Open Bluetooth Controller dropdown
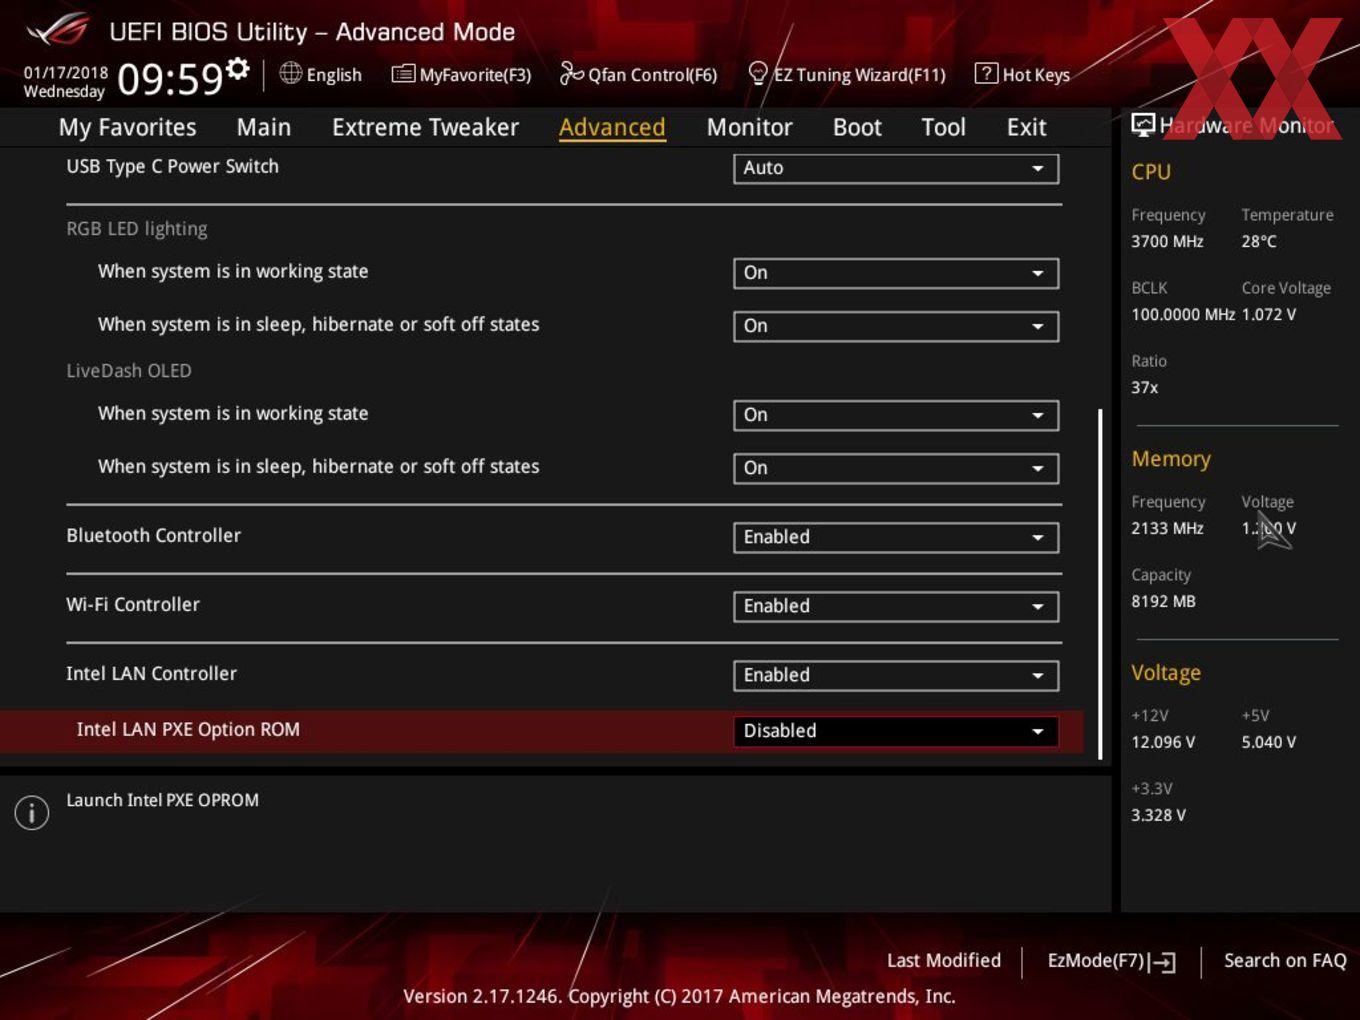This screenshot has width=1360, height=1020. point(896,537)
